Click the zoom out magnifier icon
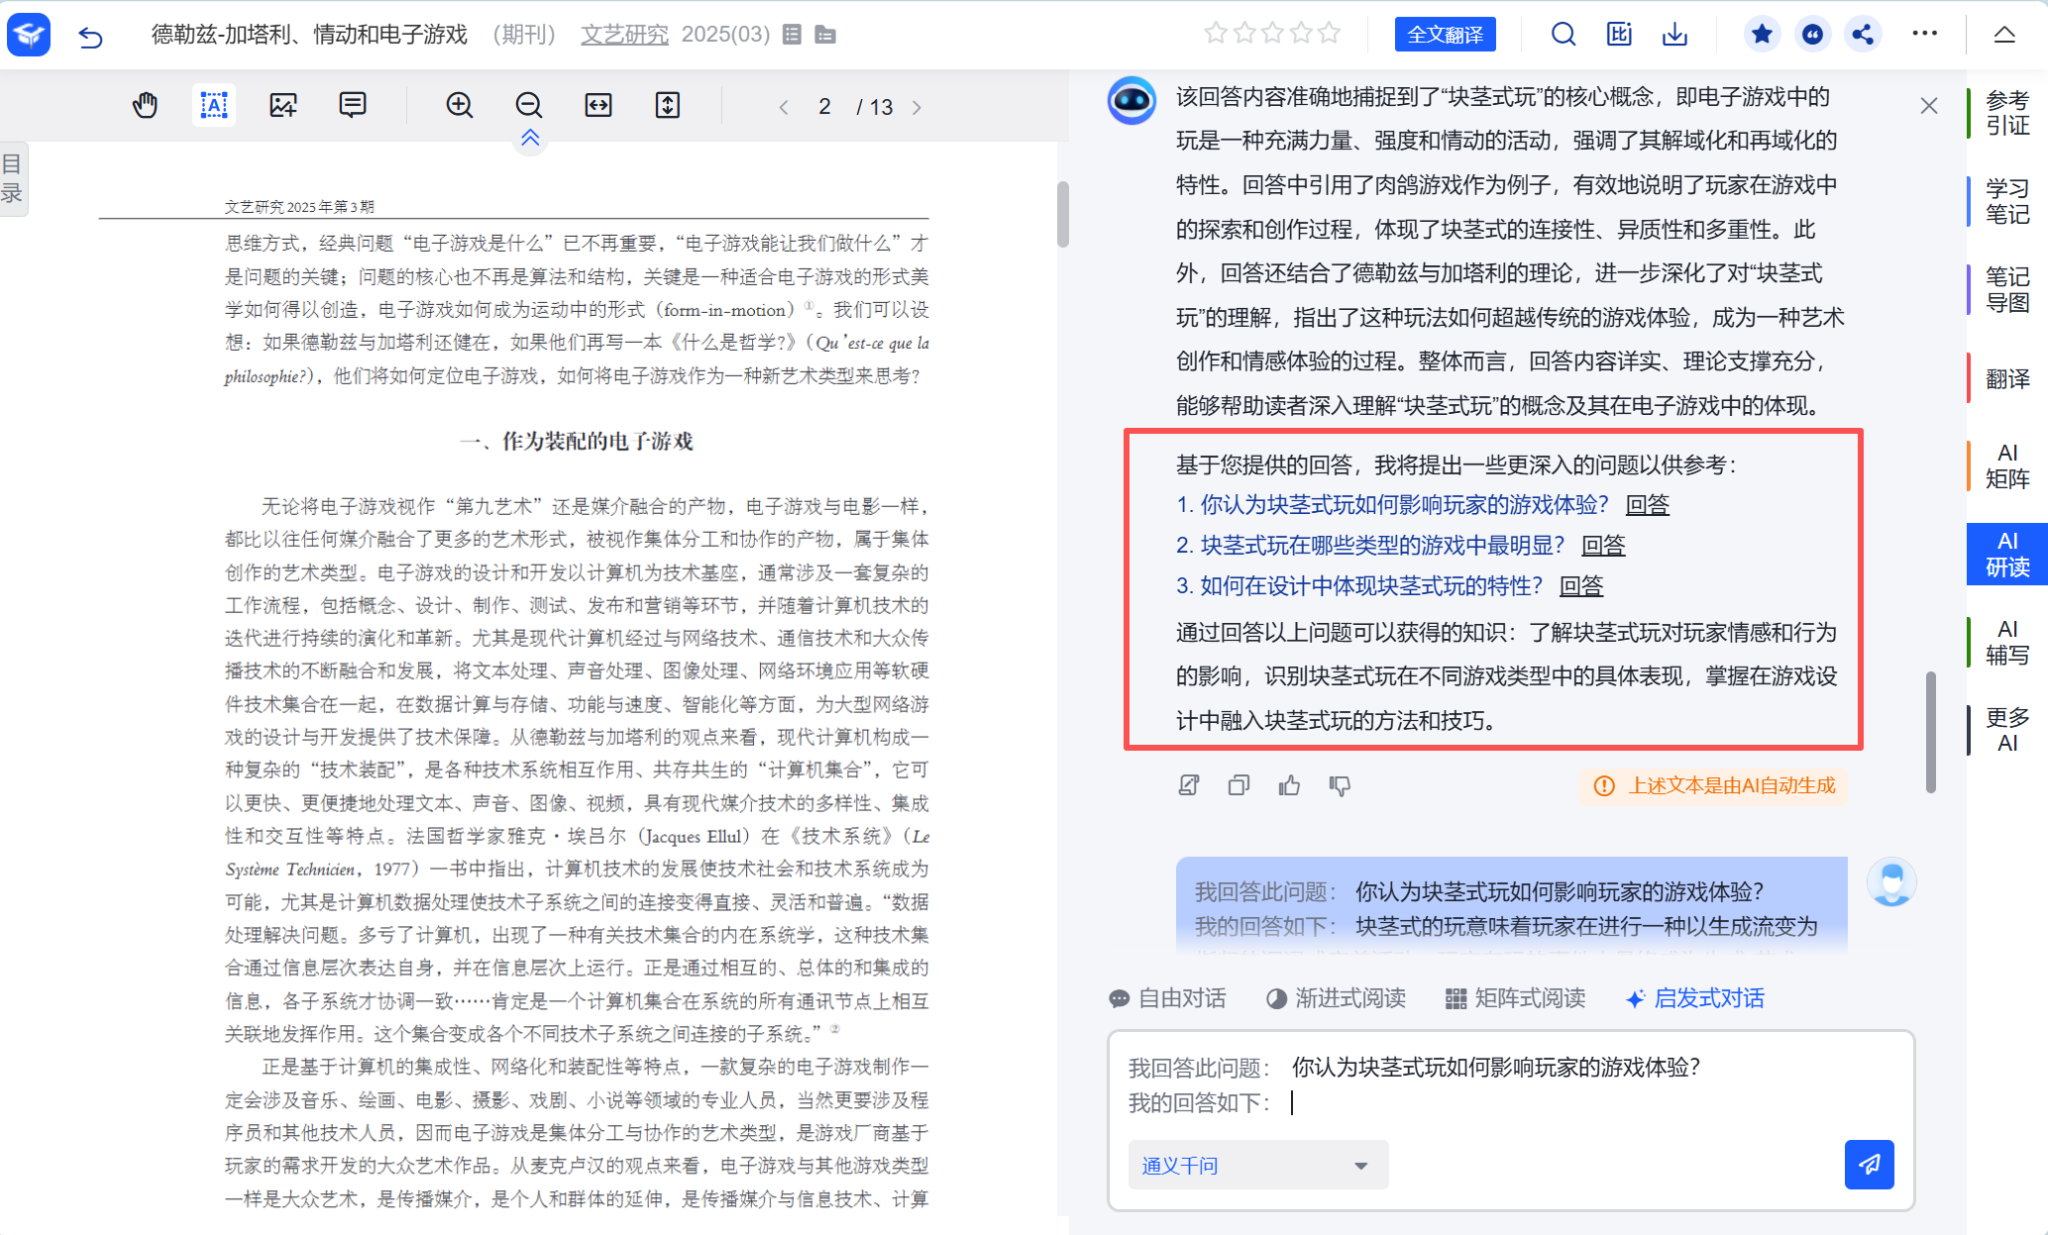Screen dimensions: 2048x1235 (x=528, y=105)
